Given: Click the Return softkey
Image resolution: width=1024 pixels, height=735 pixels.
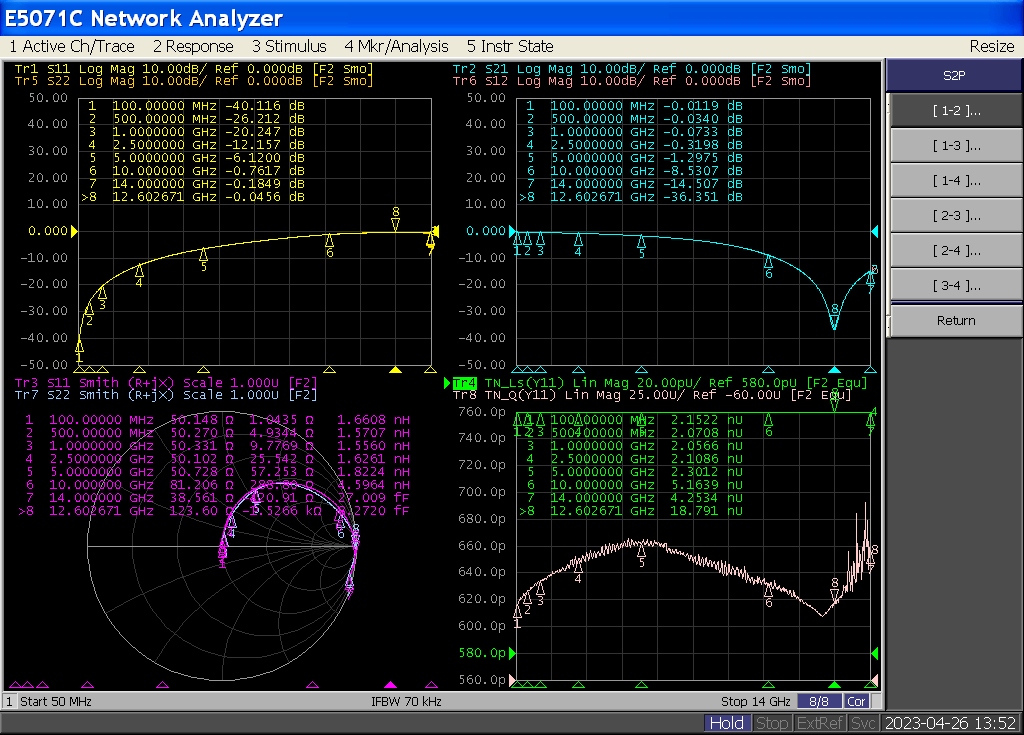Looking at the screenshot, I should 956,321.
